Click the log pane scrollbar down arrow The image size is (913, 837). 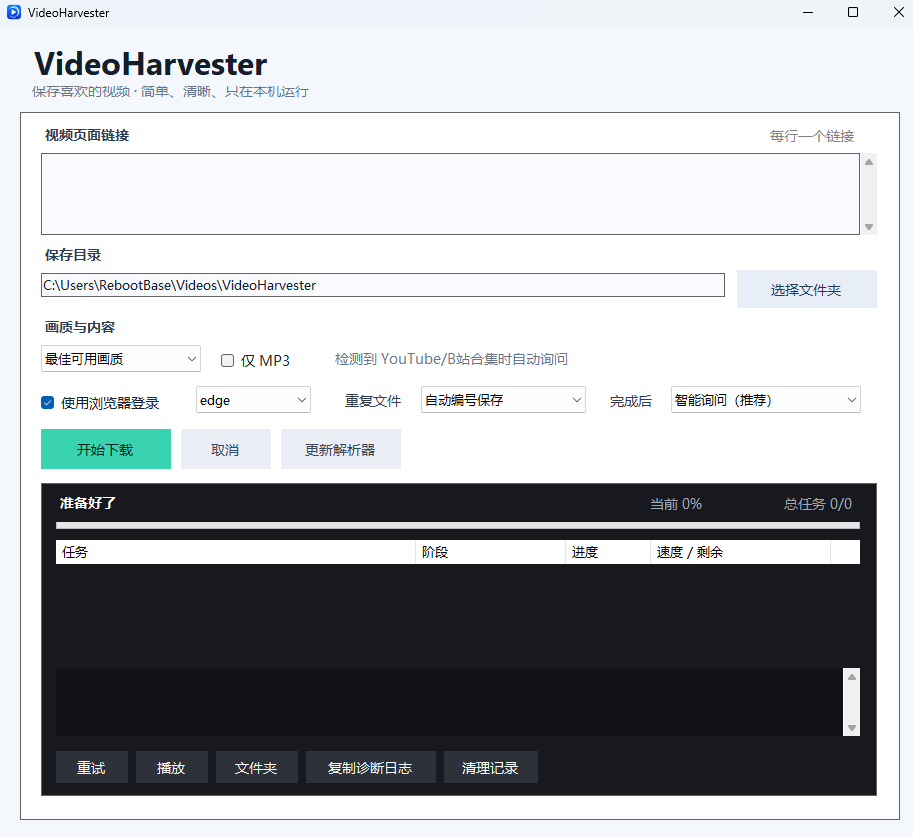coord(852,728)
